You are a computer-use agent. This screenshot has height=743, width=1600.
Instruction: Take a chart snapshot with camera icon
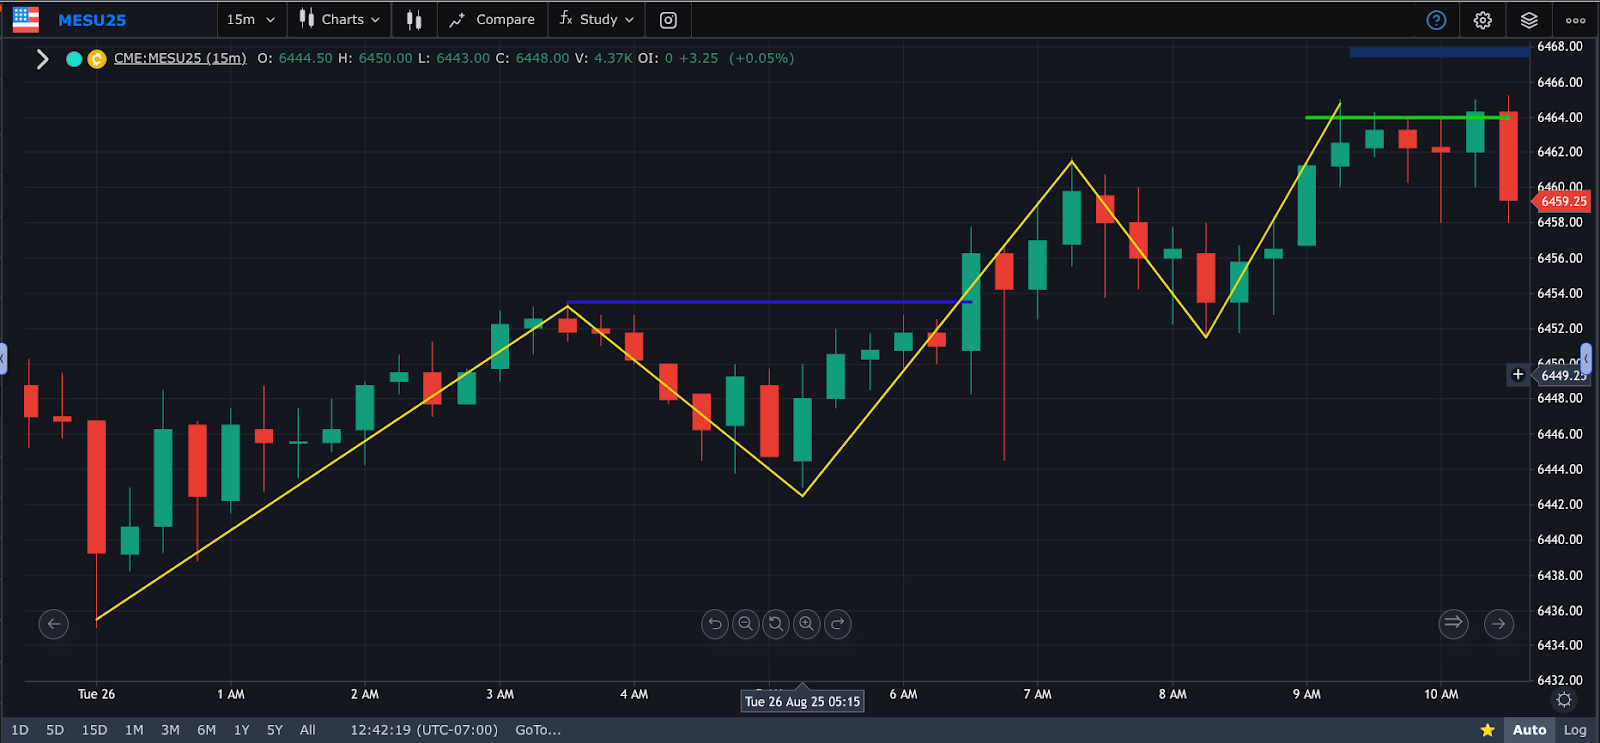coord(668,20)
